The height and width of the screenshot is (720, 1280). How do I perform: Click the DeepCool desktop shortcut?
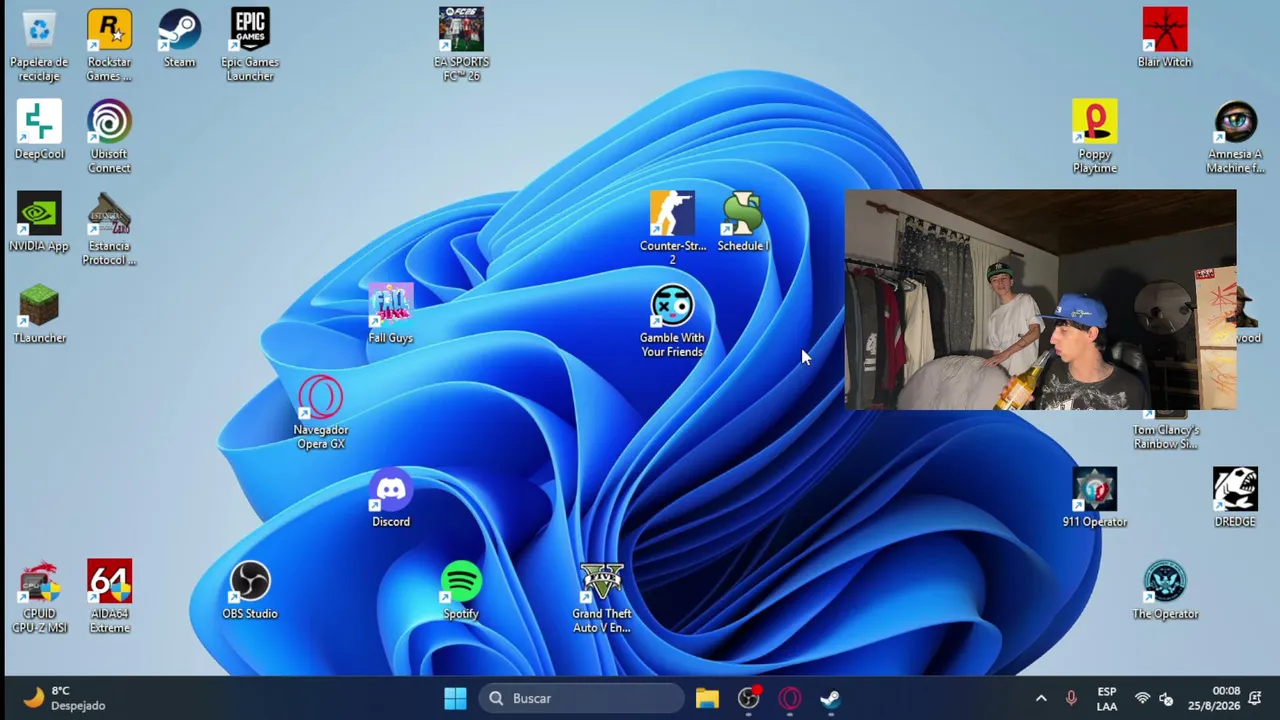(39, 131)
